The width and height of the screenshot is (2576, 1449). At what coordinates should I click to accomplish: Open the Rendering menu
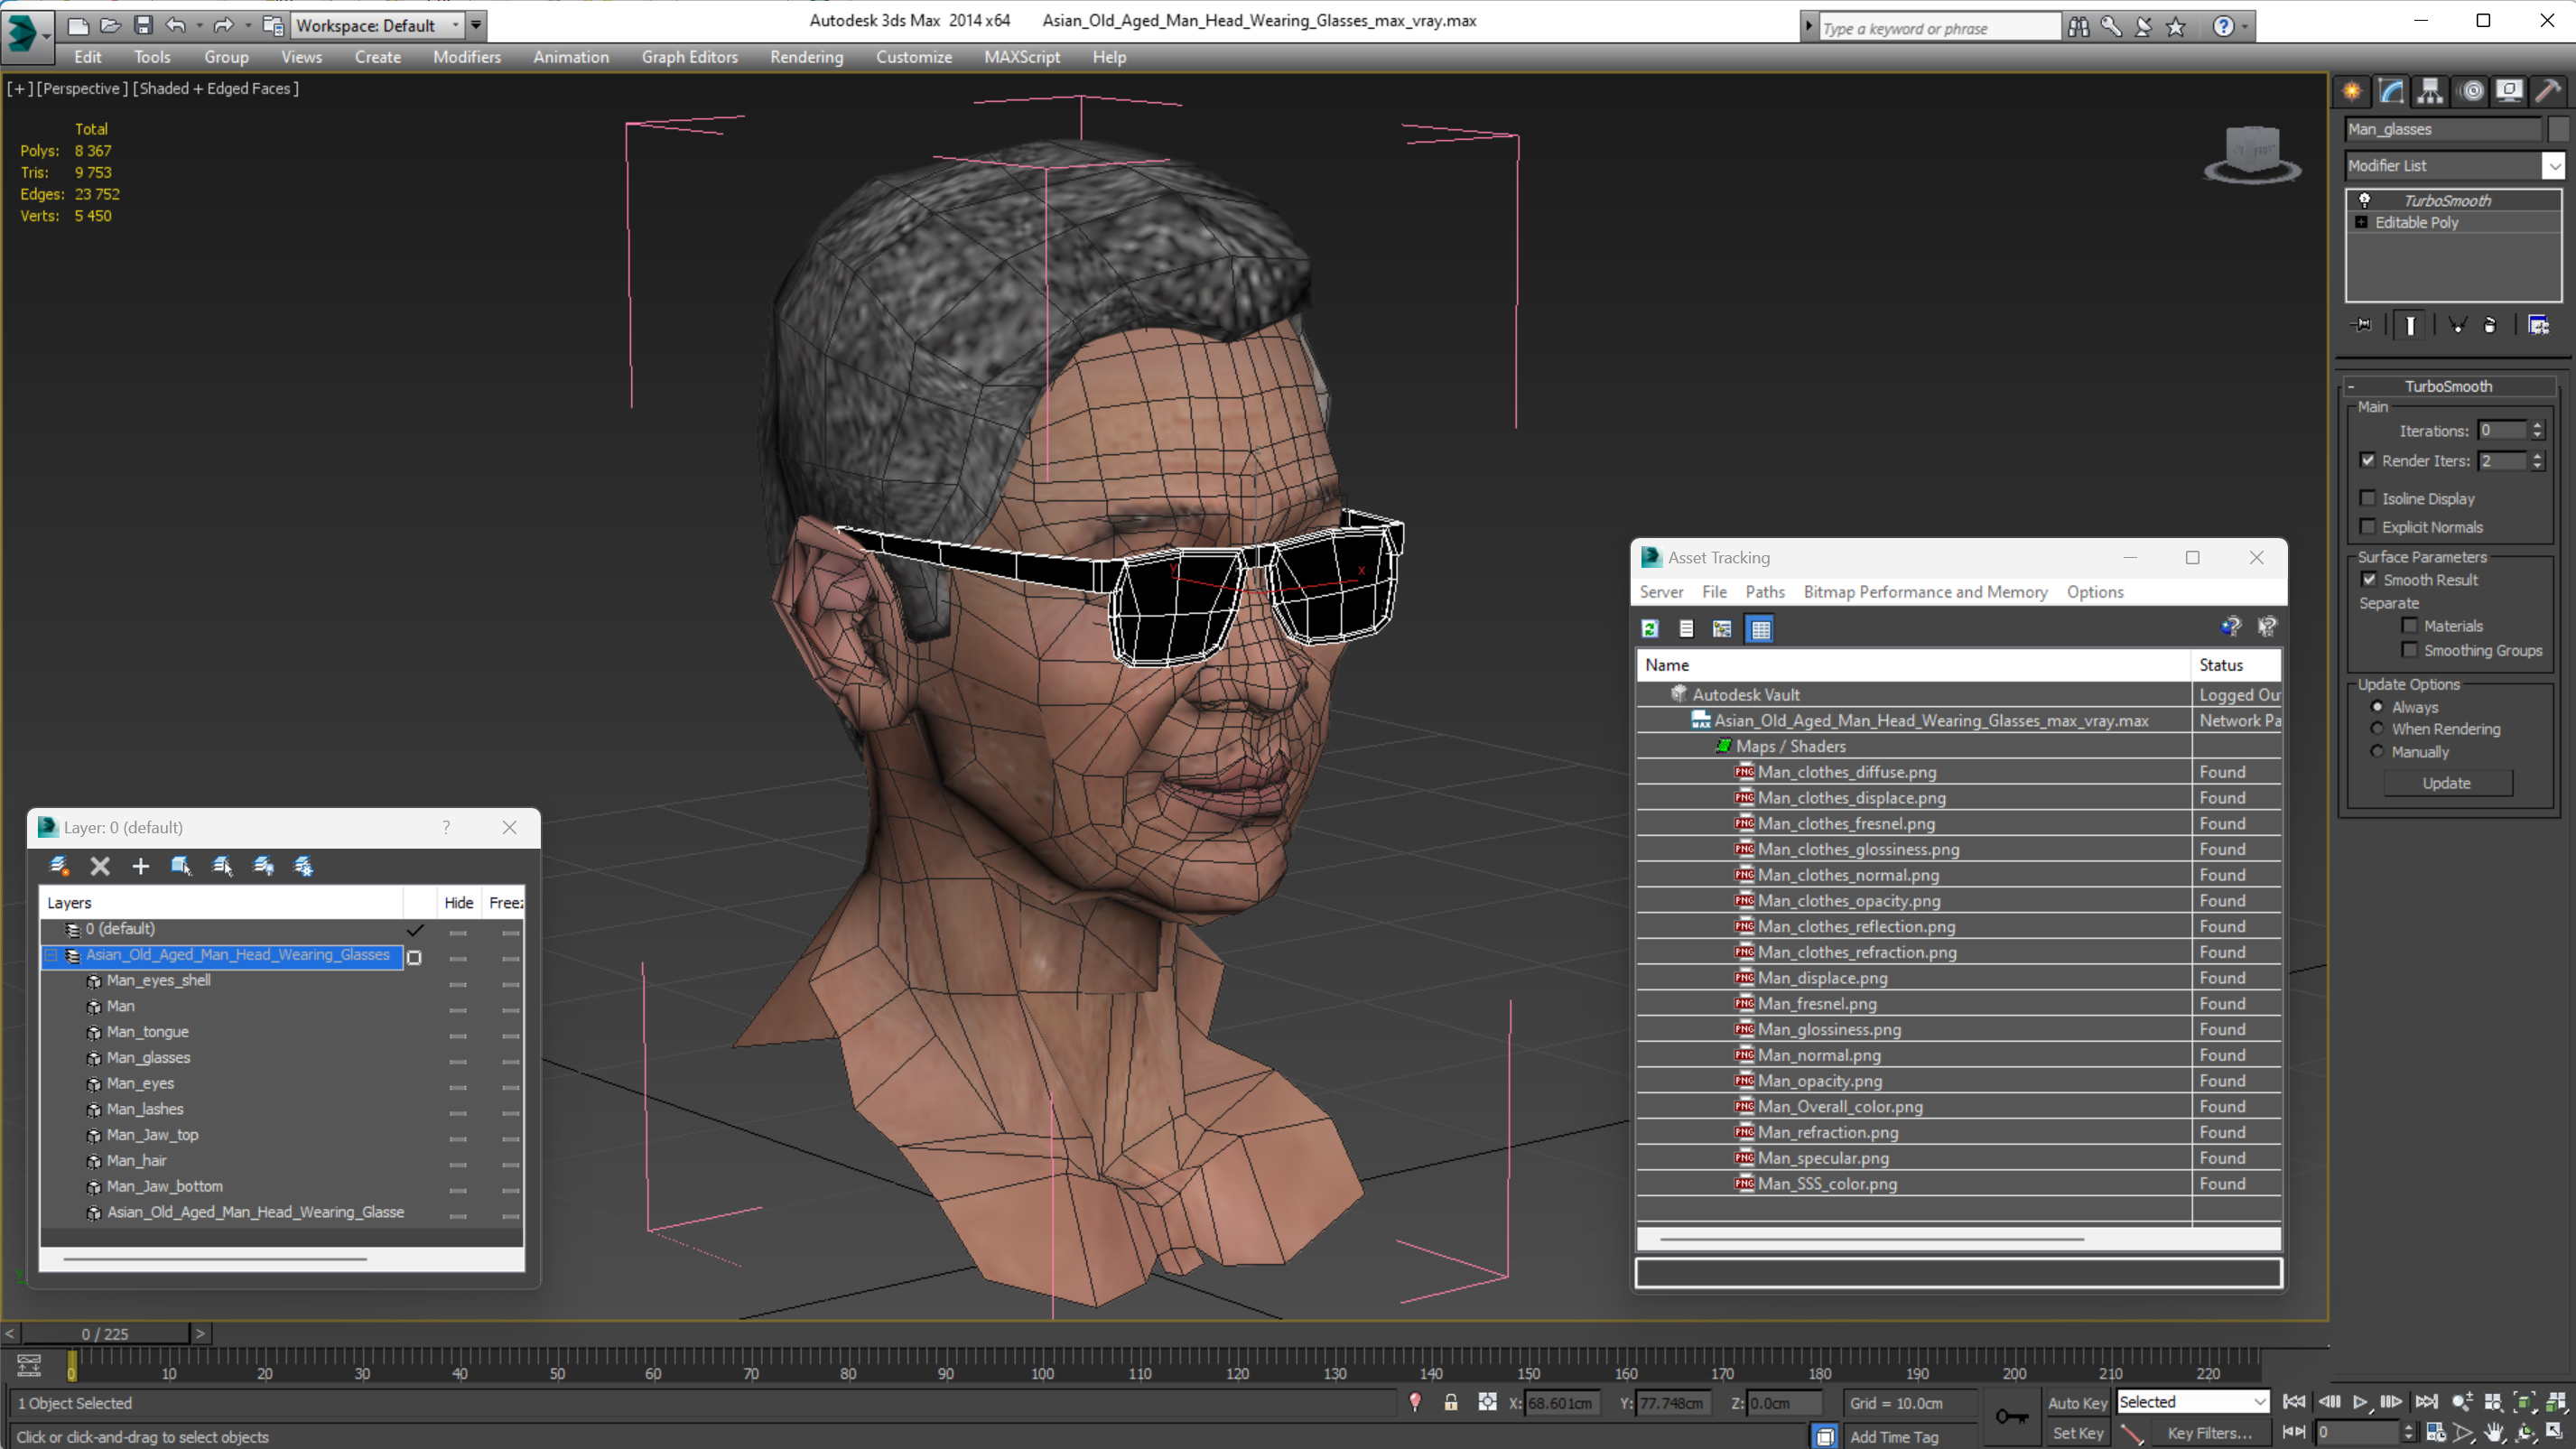point(806,57)
